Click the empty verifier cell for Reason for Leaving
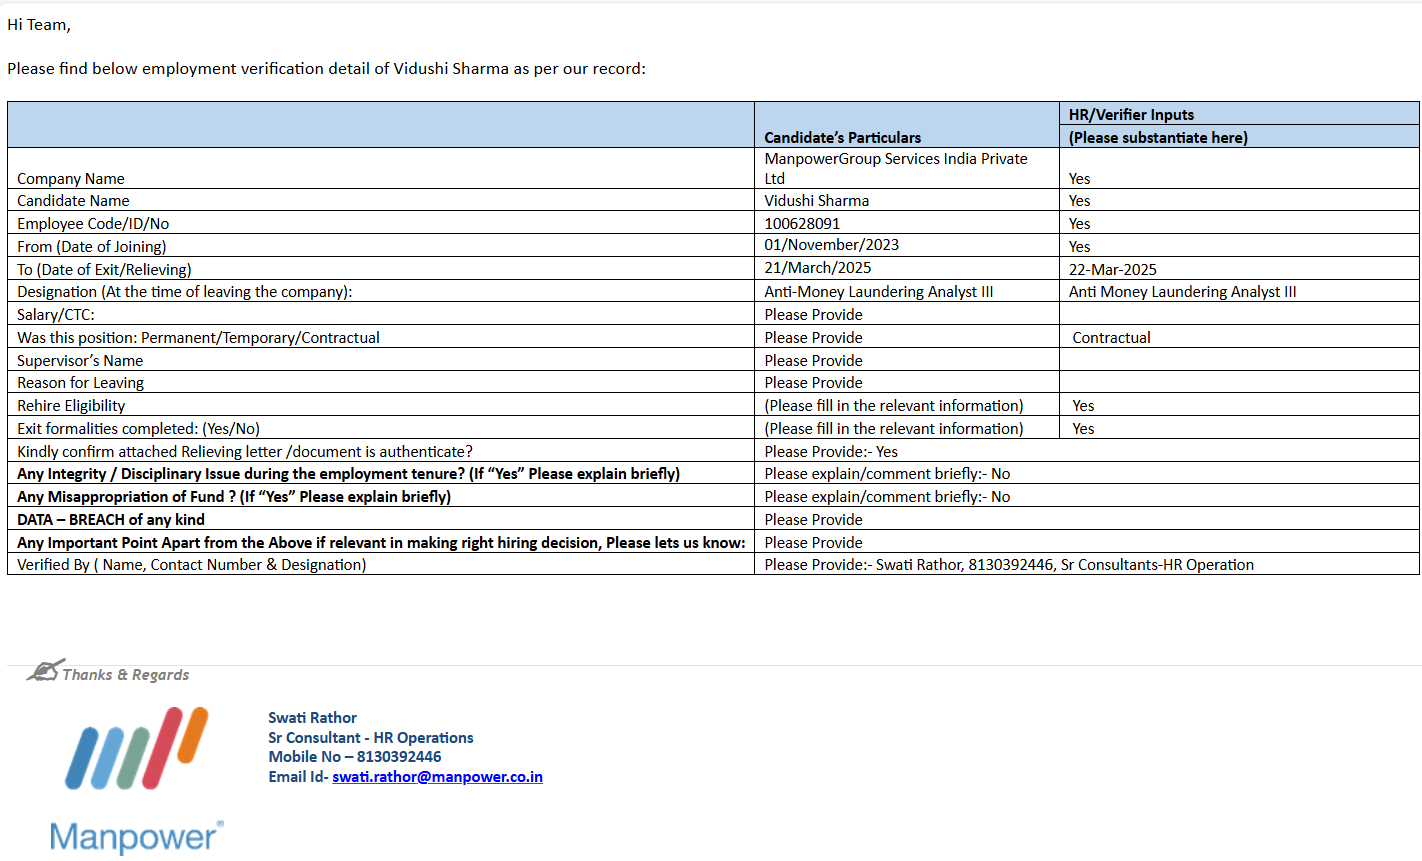This screenshot has width=1422, height=861. [1238, 383]
